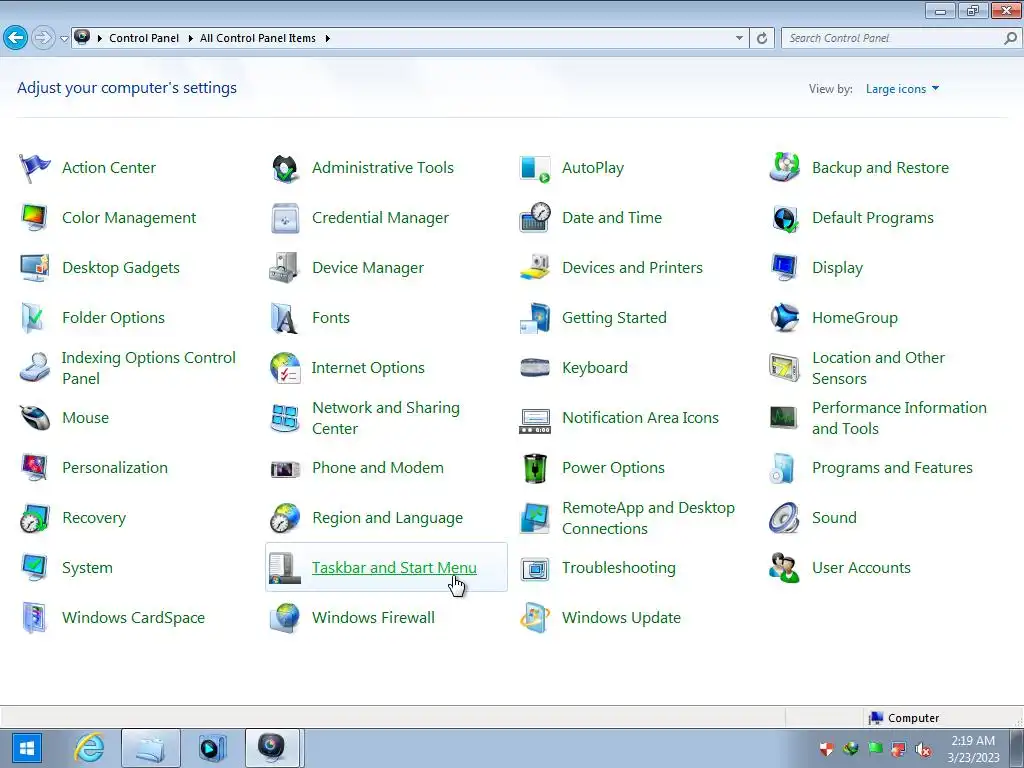Click the media player taskbar icon
1024x768 pixels.
pyautogui.click(x=212, y=748)
